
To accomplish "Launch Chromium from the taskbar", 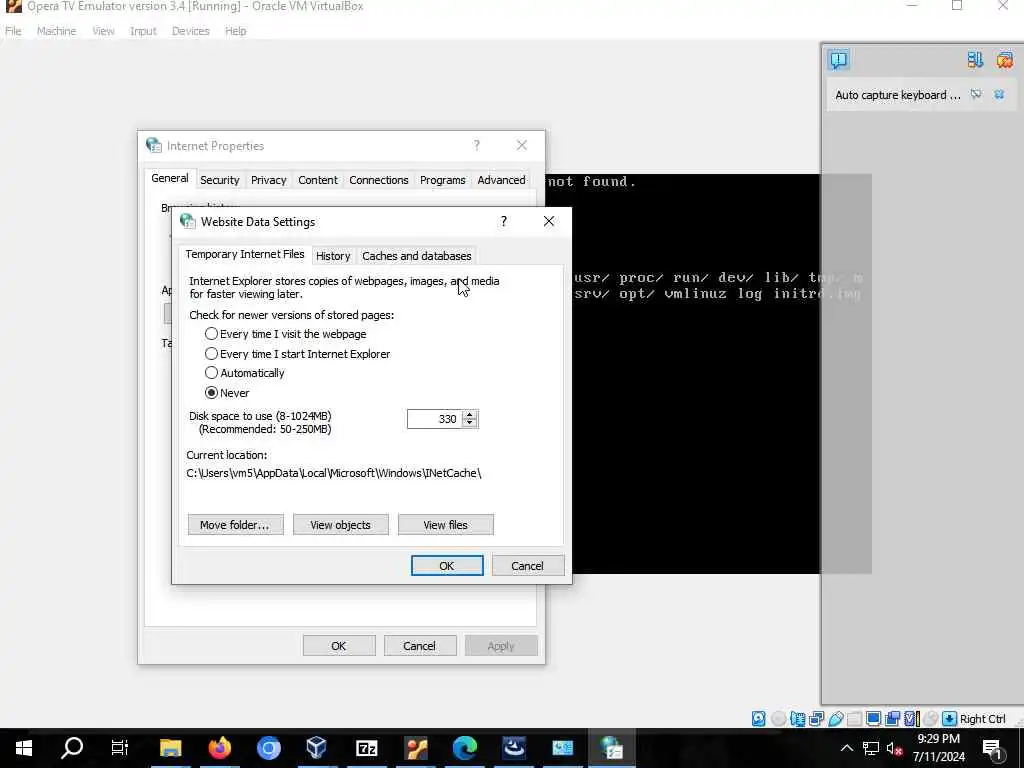I will (268, 748).
